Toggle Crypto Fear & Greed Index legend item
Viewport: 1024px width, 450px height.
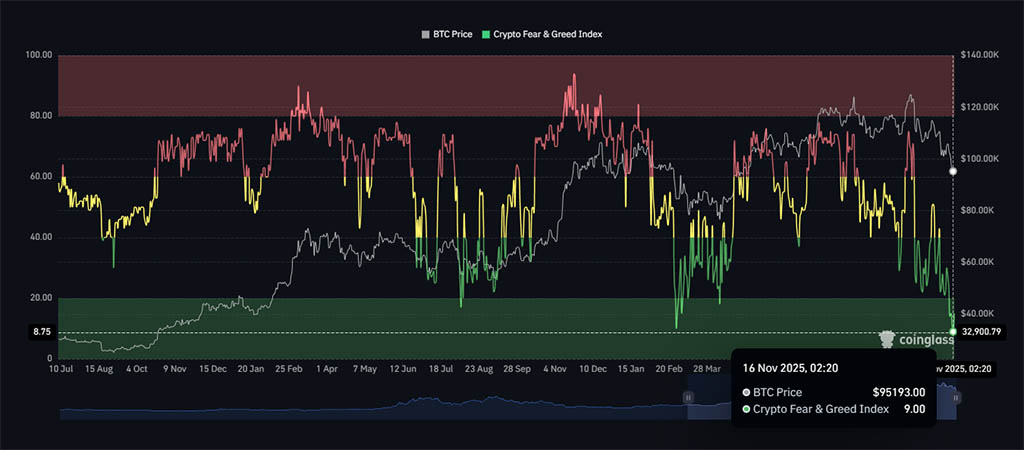tap(547, 34)
